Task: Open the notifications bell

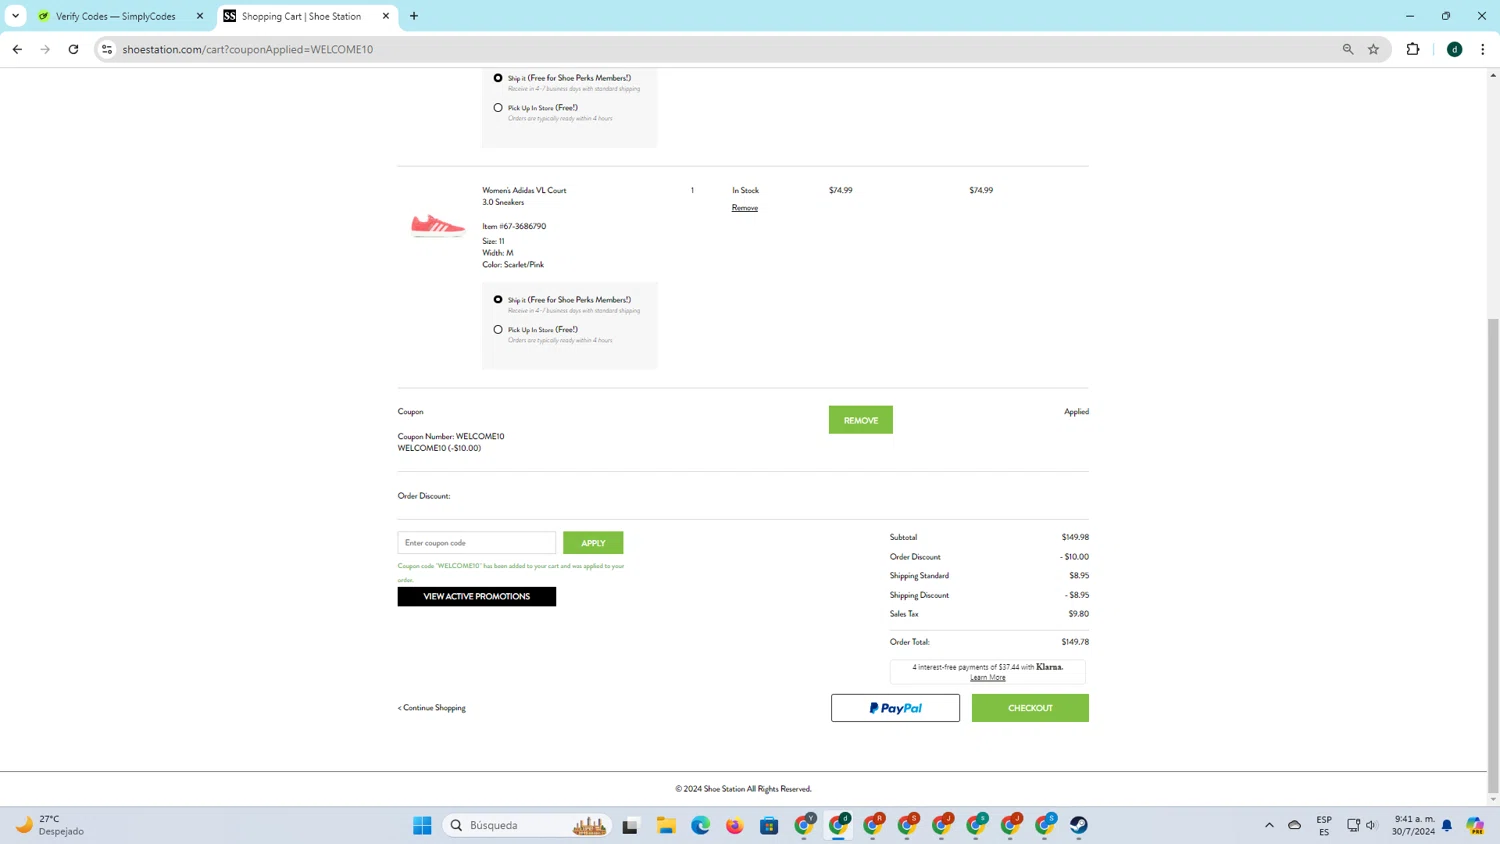Action: (x=1447, y=825)
